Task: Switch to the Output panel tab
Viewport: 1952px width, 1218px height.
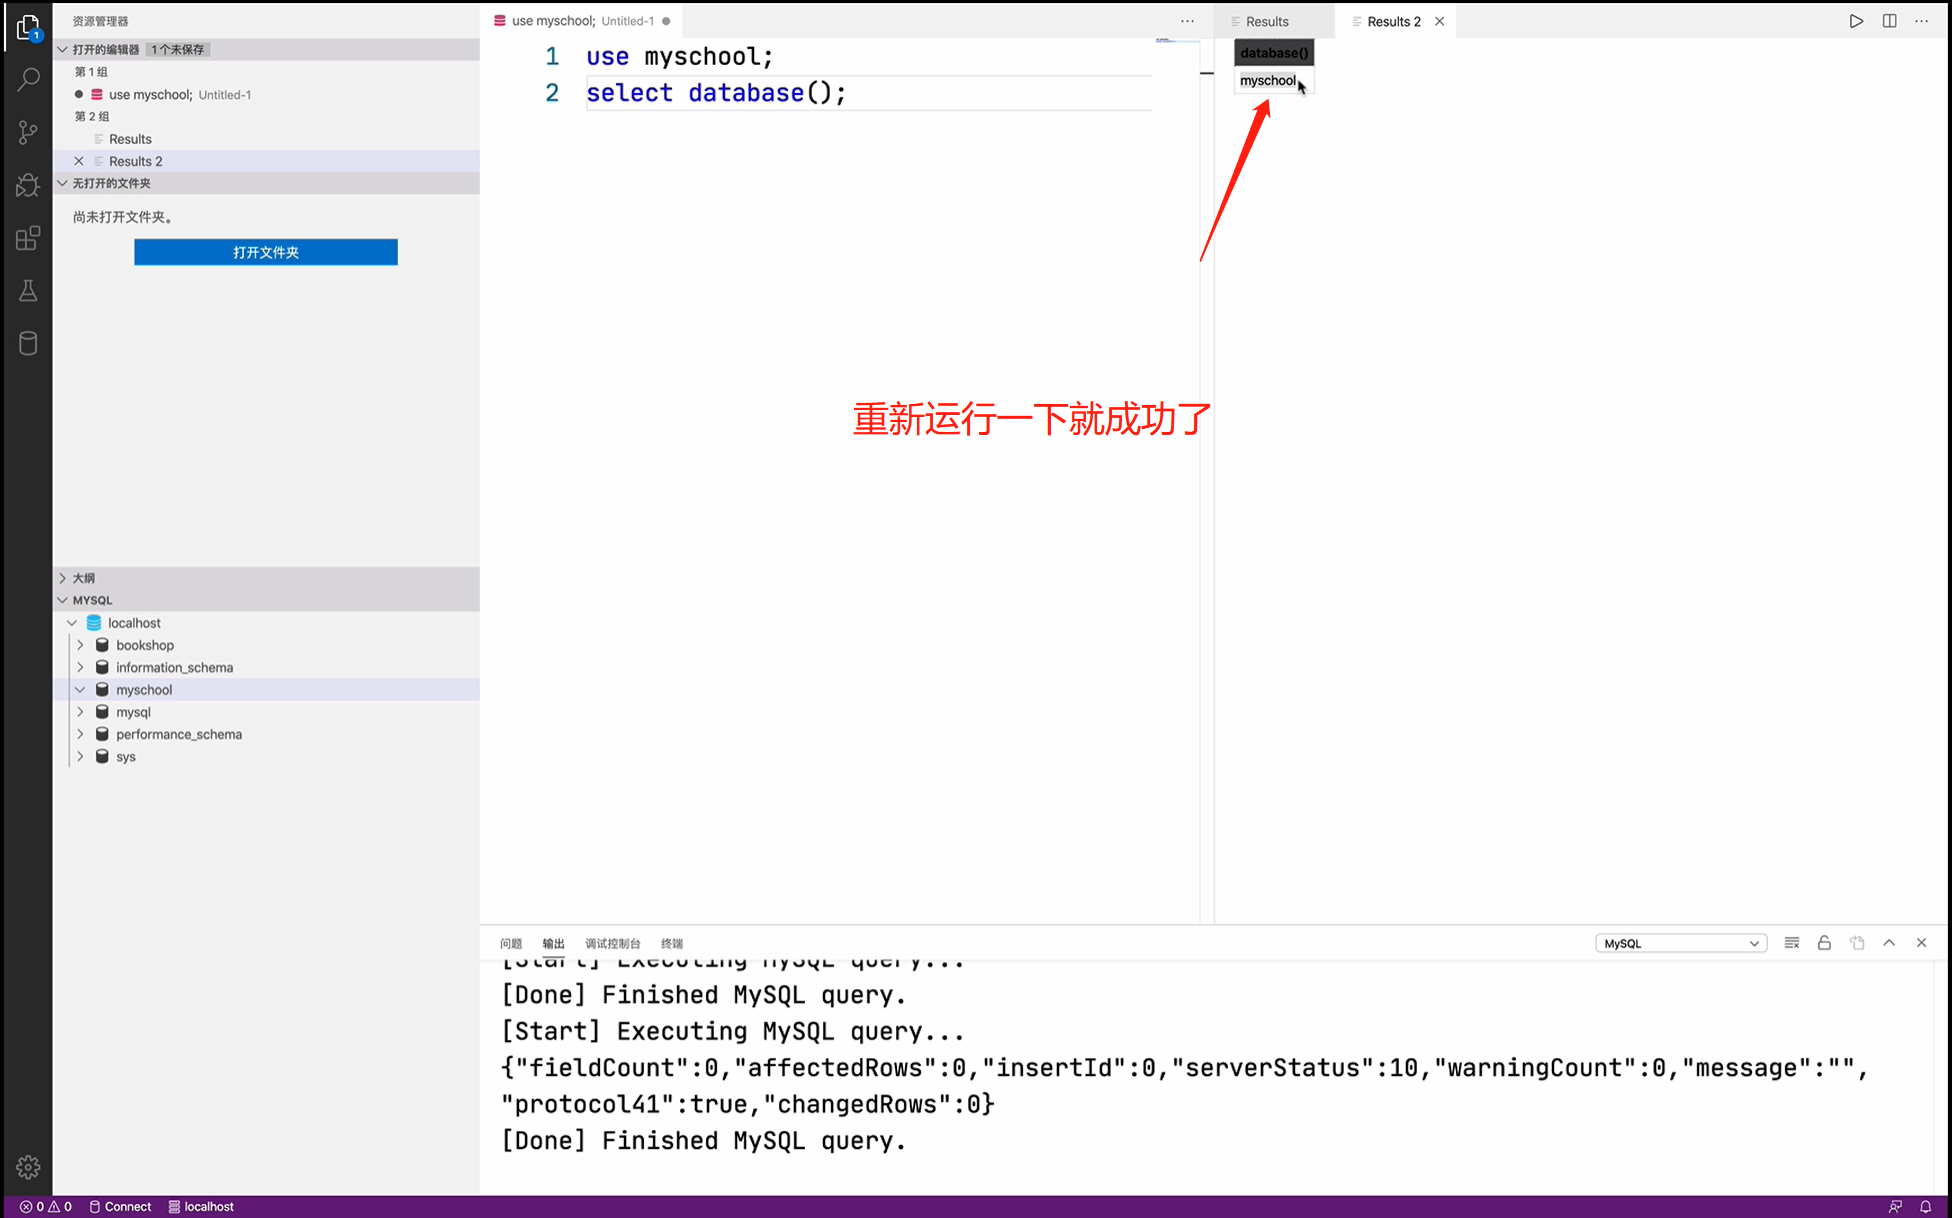Action: [553, 943]
